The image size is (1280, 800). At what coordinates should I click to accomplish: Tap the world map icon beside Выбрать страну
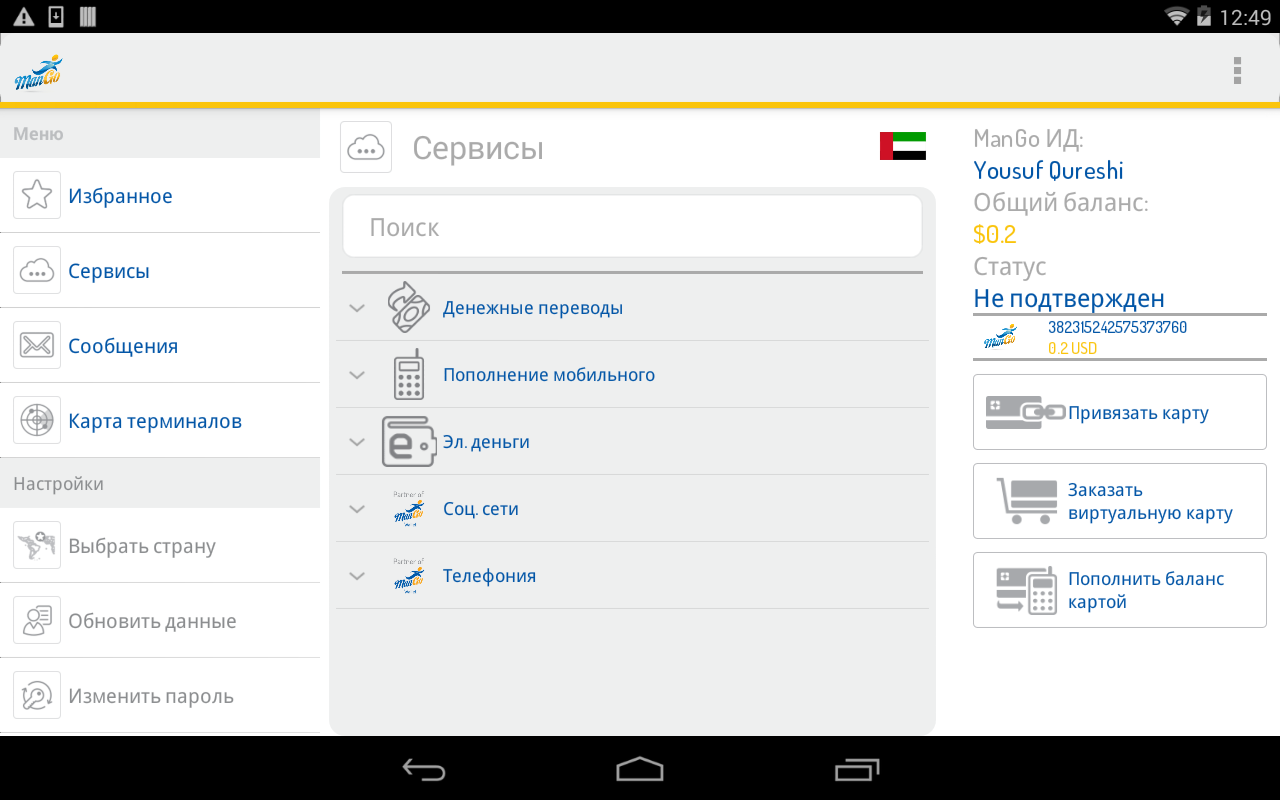[37, 545]
